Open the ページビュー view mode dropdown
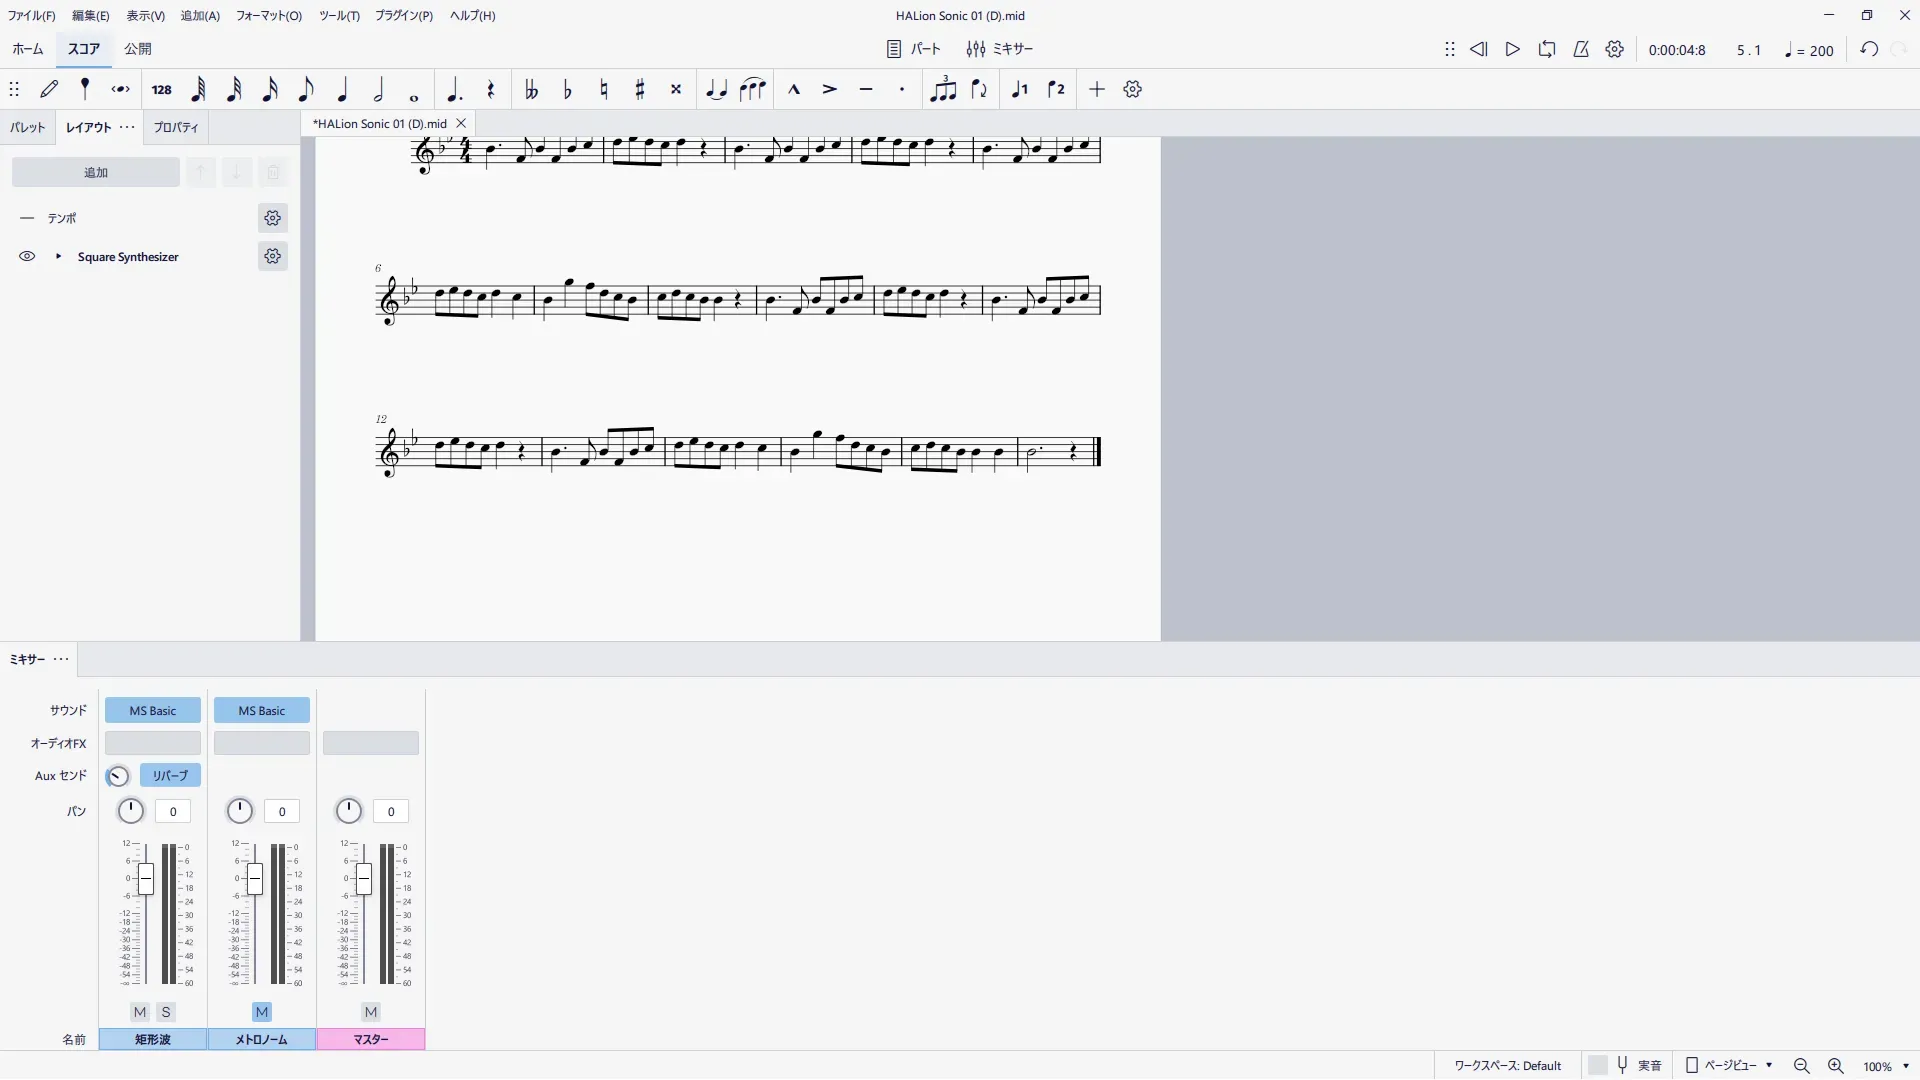The height and width of the screenshot is (1080, 1920). (1730, 1066)
